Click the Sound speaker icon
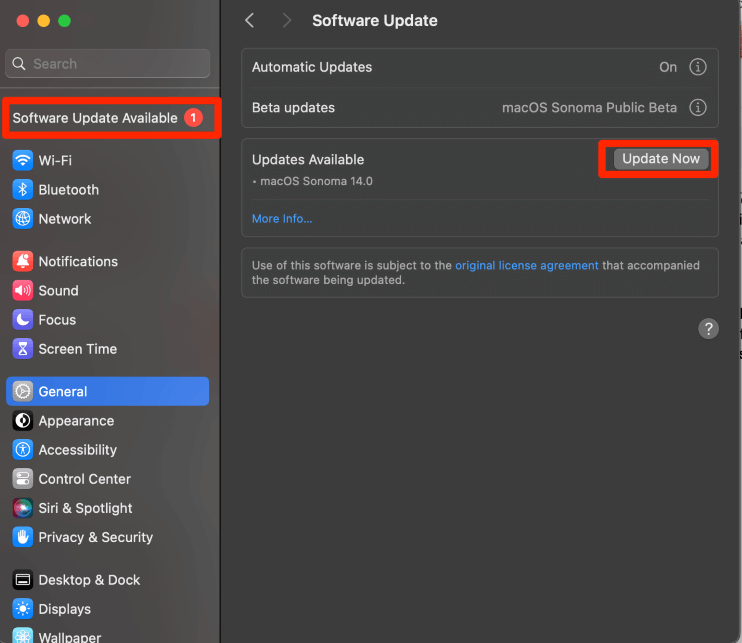The width and height of the screenshot is (742, 643). (x=22, y=290)
